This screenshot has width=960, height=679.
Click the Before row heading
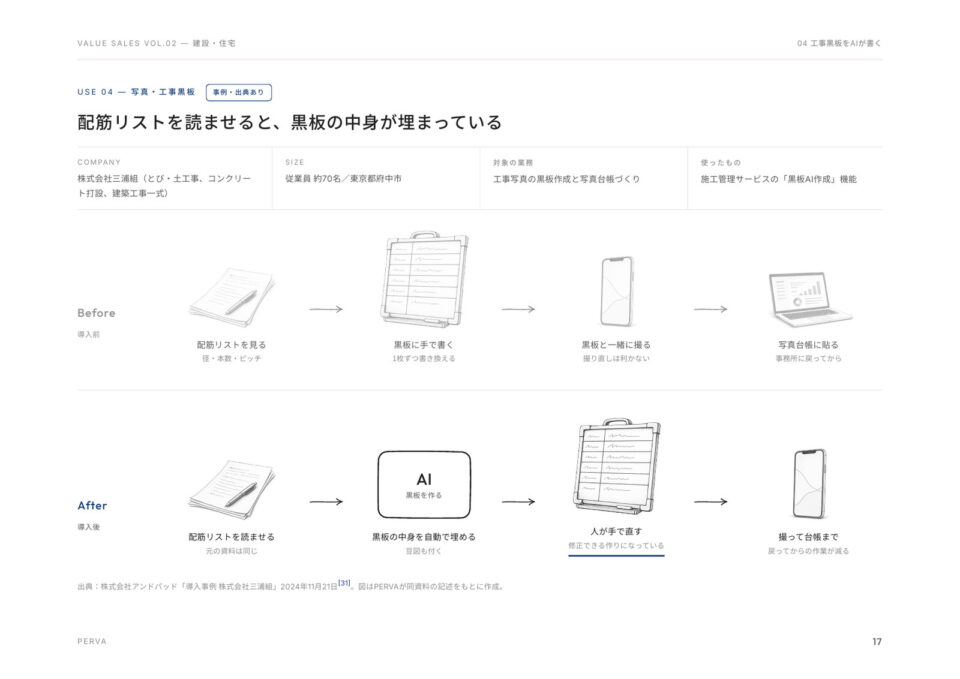(x=96, y=313)
